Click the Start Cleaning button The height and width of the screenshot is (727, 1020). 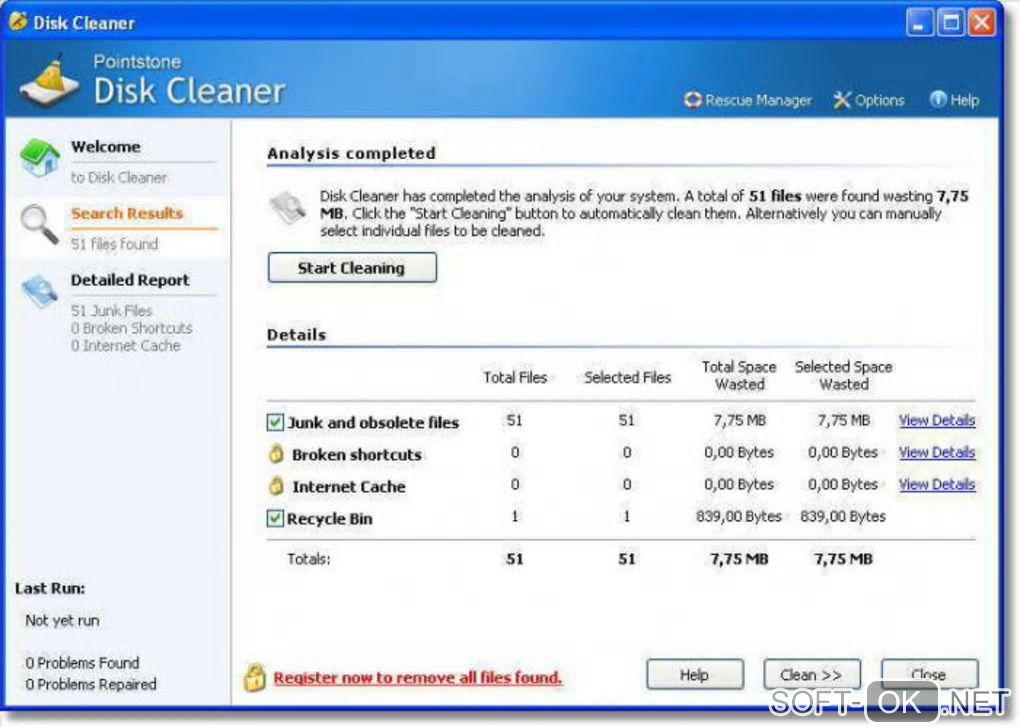(x=352, y=268)
